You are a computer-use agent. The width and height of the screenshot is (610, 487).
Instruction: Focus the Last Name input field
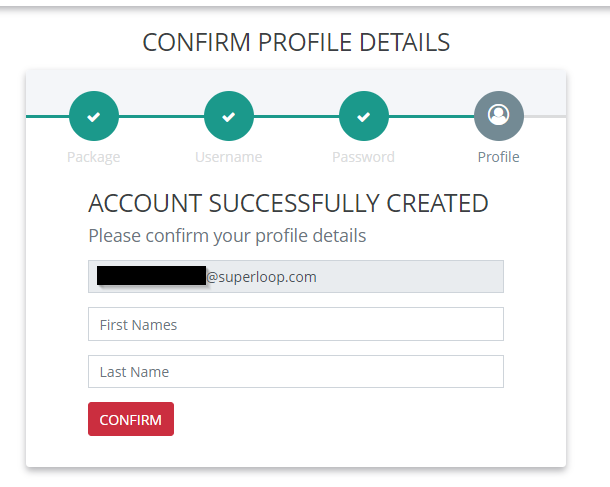tap(295, 371)
